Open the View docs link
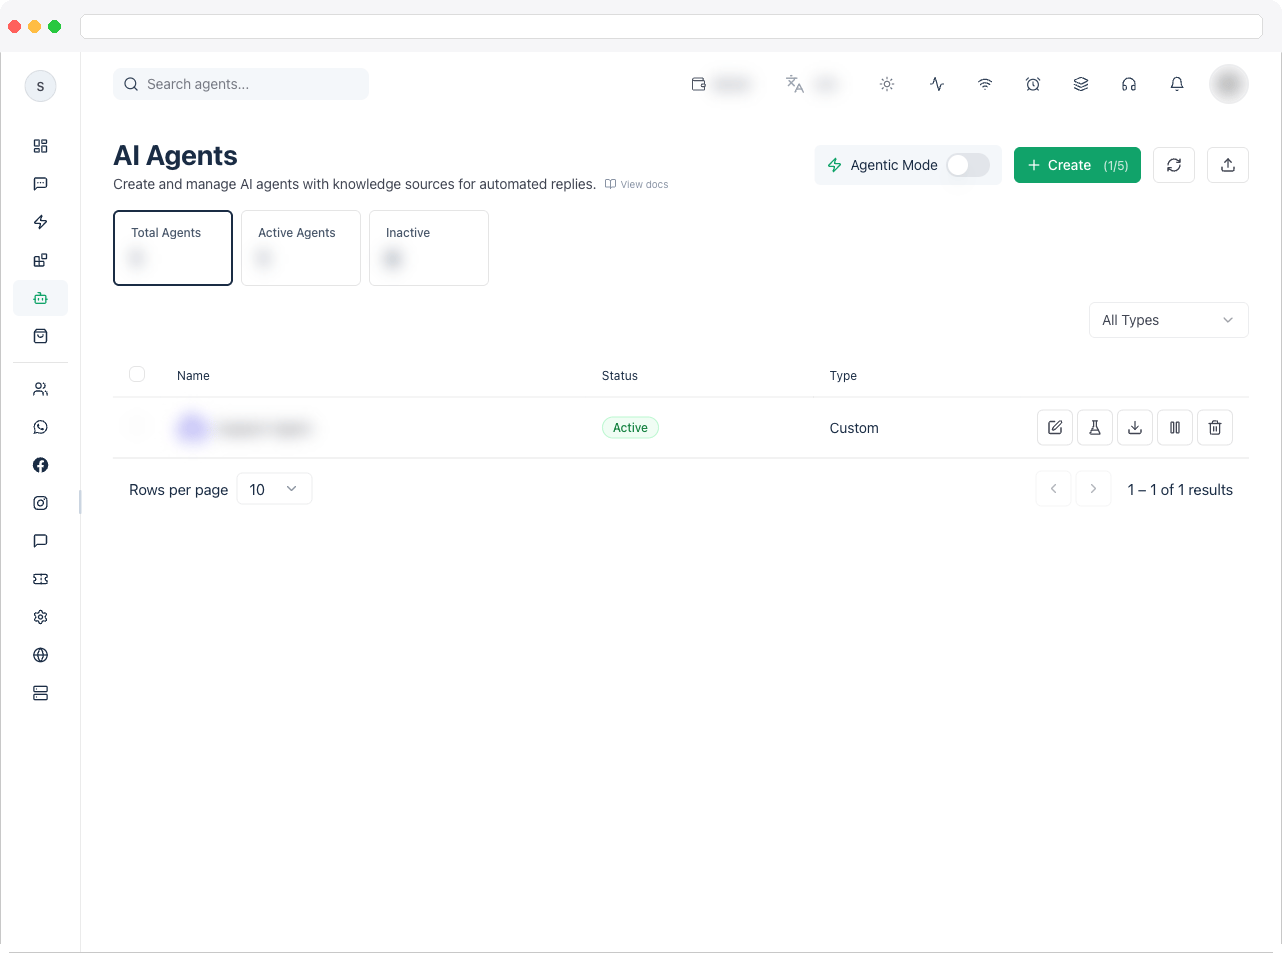Screen dimensions: 1282x953 point(637,184)
